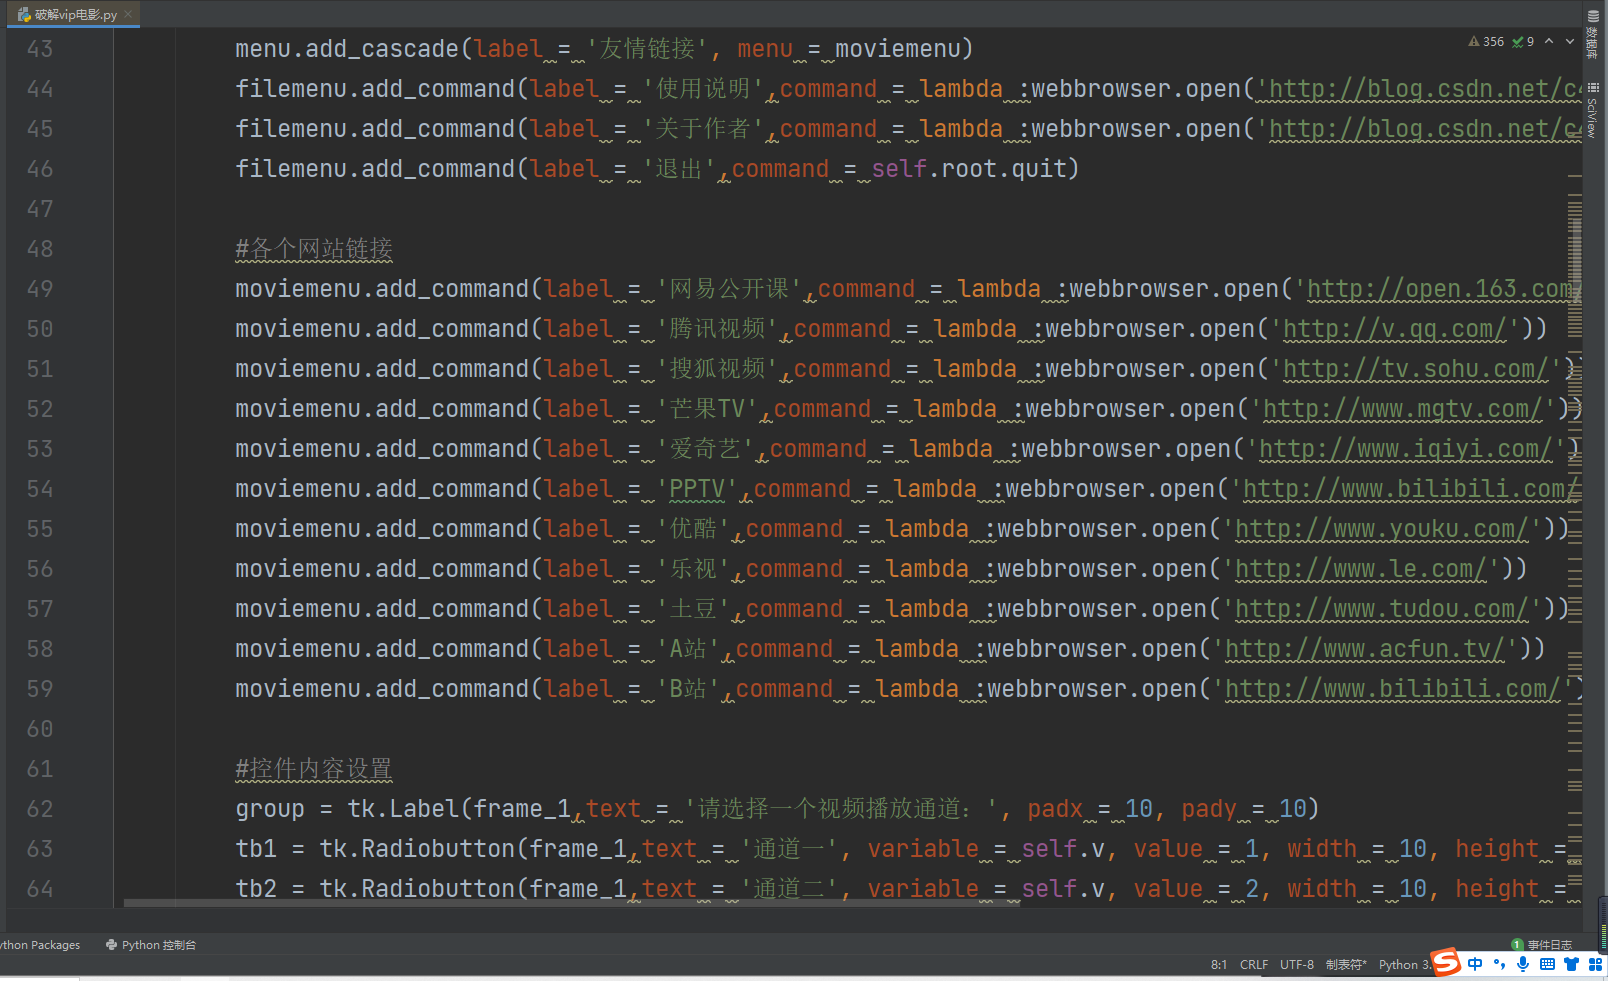Change UTF-8 file encoding in status bar
1608x981 pixels.
point(1297,965)
